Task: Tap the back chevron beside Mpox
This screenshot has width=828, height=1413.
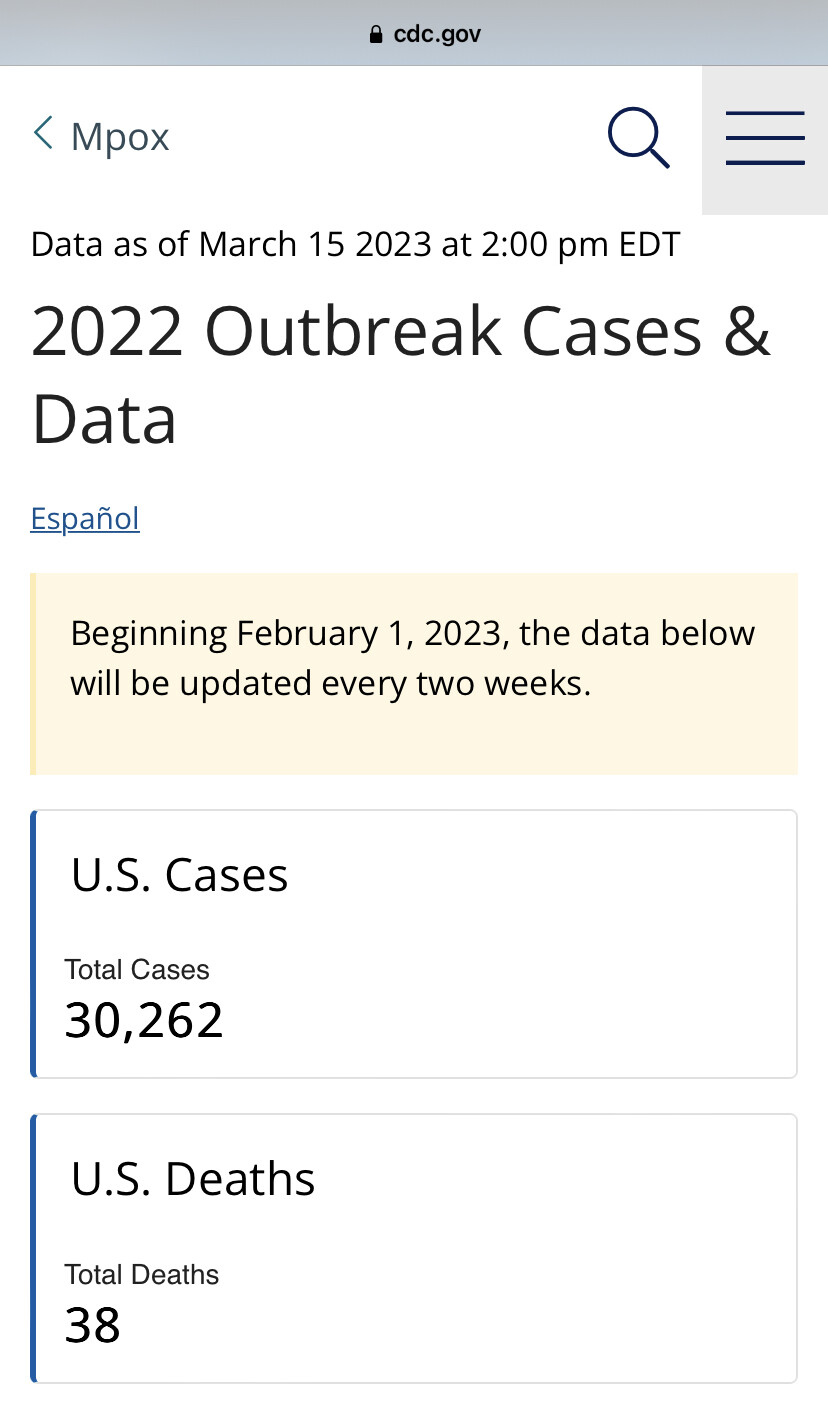Action: (x=42, y=132)
